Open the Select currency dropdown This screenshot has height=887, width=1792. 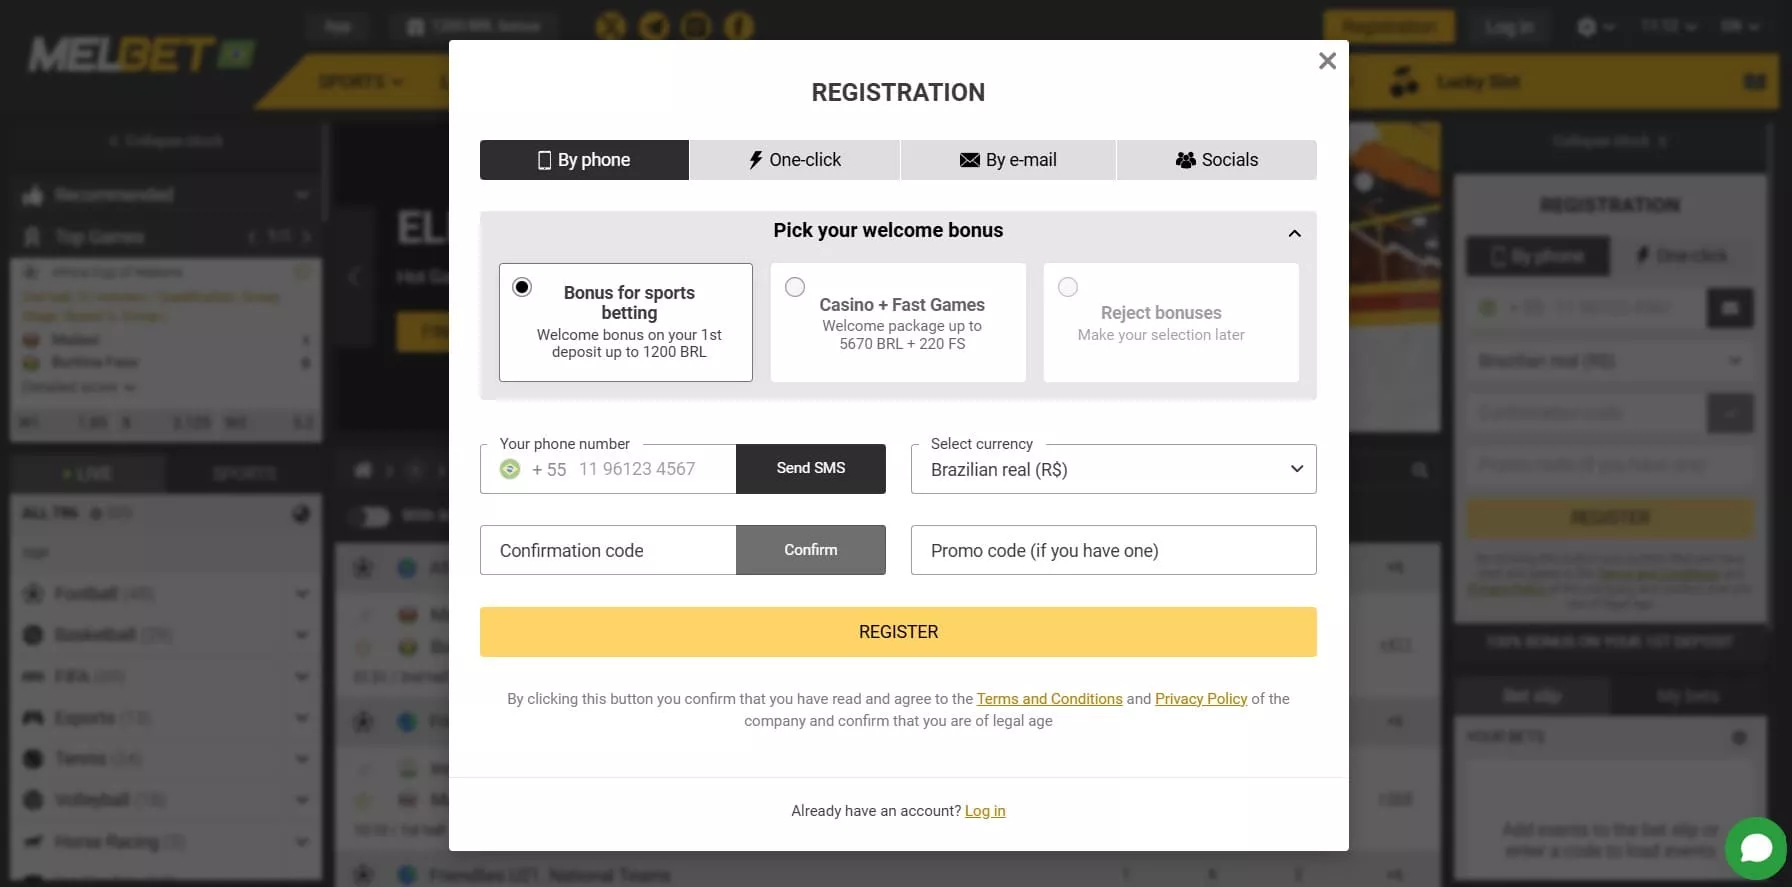[1113, 470]
